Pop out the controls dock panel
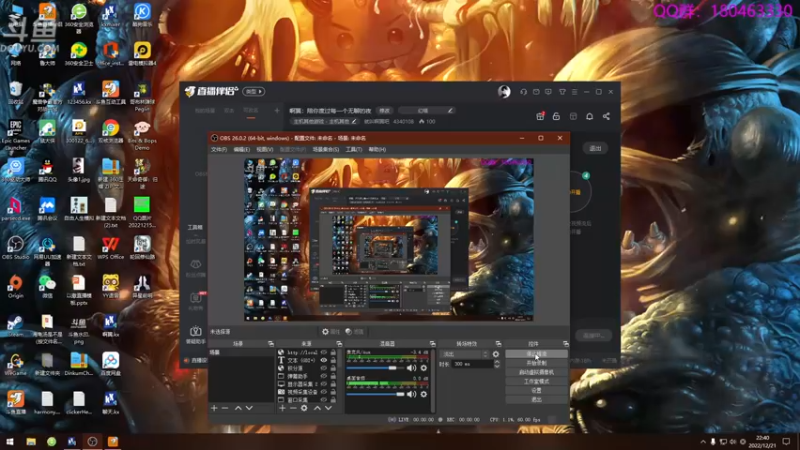Image resolution: width=800 pixels, height=450 pixels. pyautogui.click(x=565, y=344)
